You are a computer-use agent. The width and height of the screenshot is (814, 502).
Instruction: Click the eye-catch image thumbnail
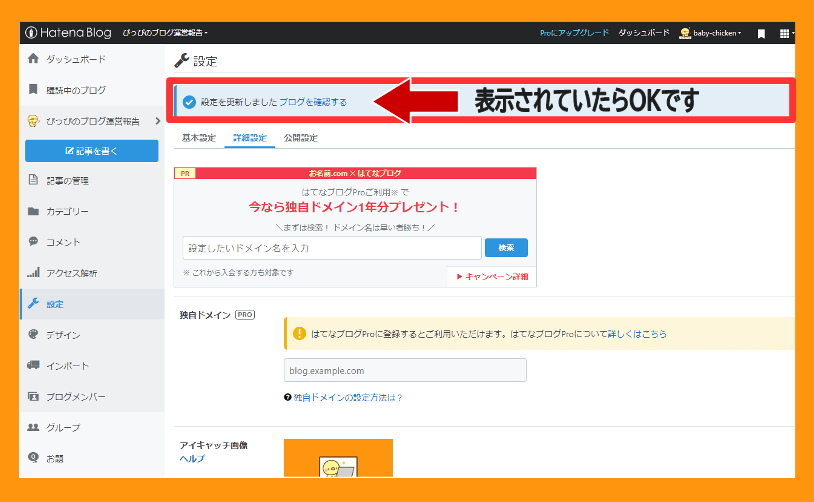pos(338,458)
